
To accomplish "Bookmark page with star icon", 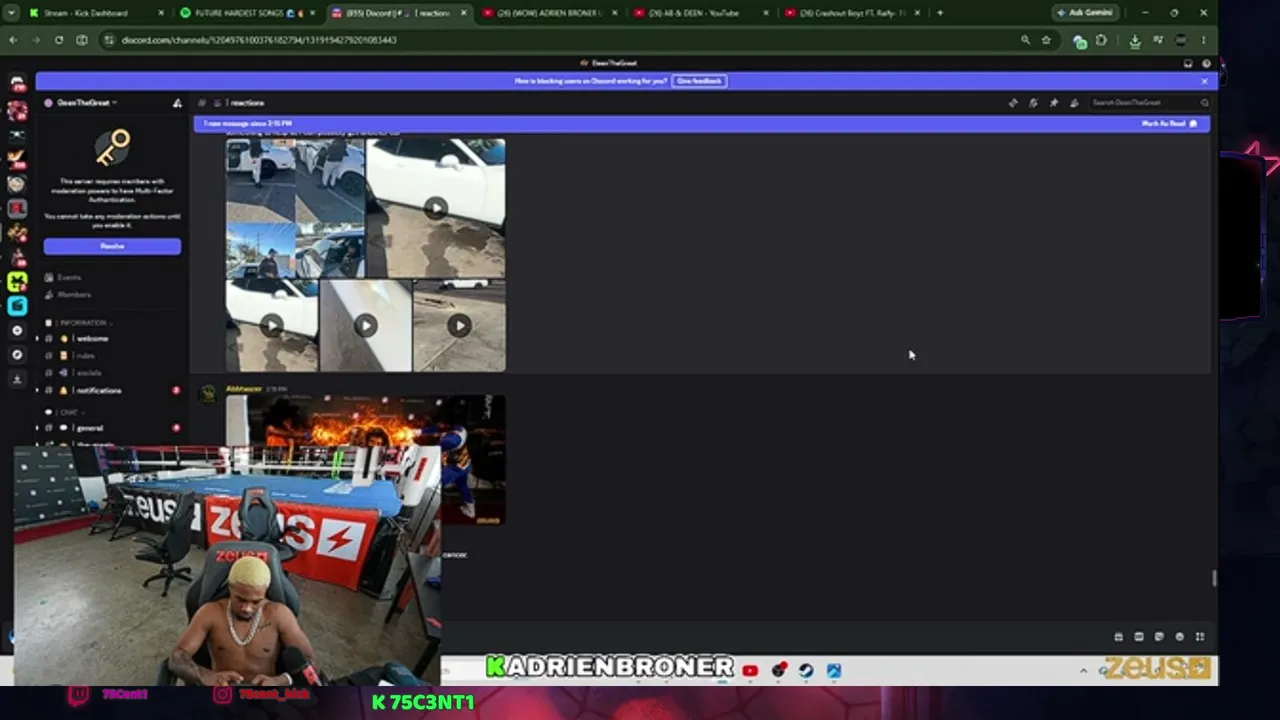I will click(x=1046, y=40).
